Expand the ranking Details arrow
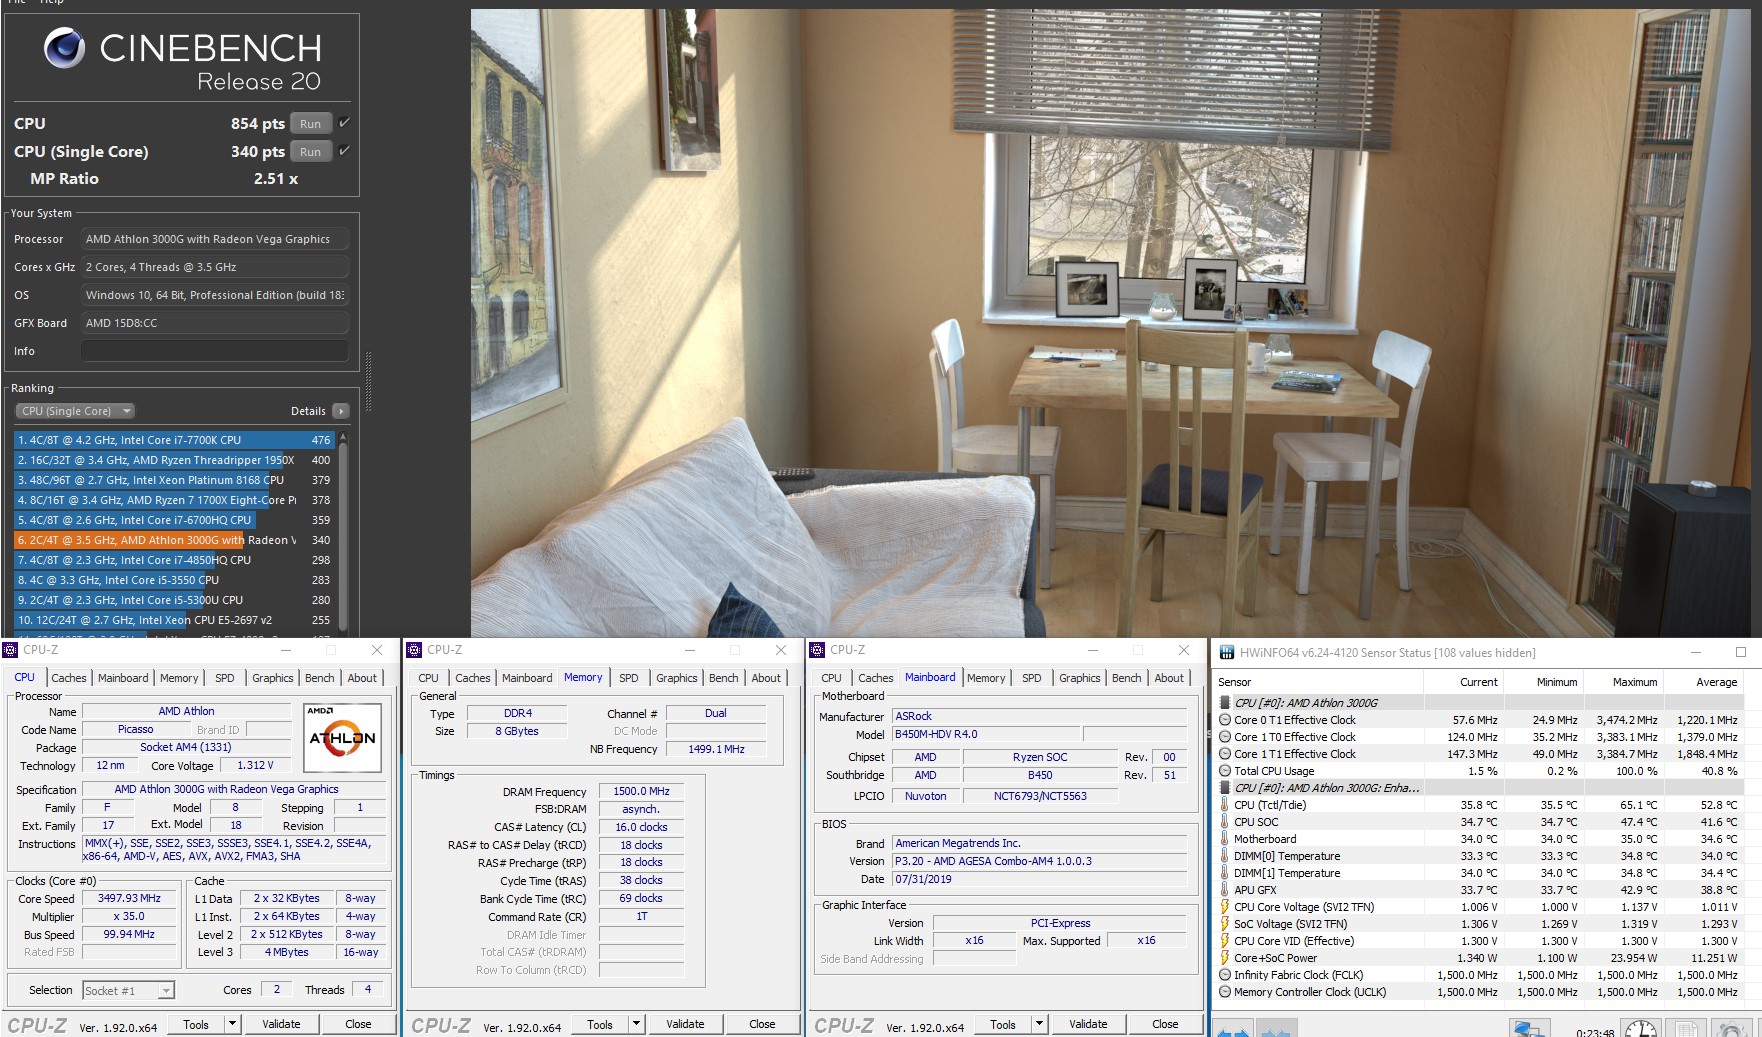The height and width of the screenshot is (1037, 1762). pyautogui.click(x=341, y=411)
